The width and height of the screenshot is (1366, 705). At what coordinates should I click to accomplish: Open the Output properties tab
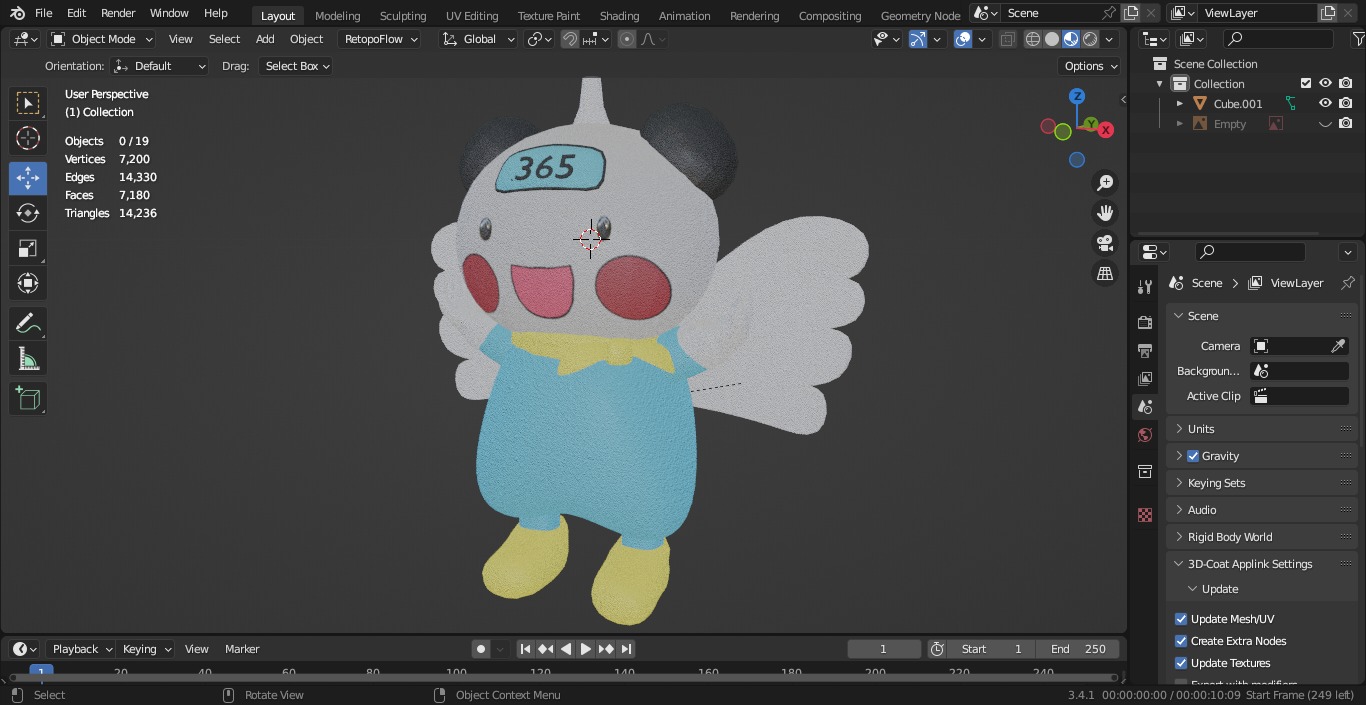pos(1145,351)
